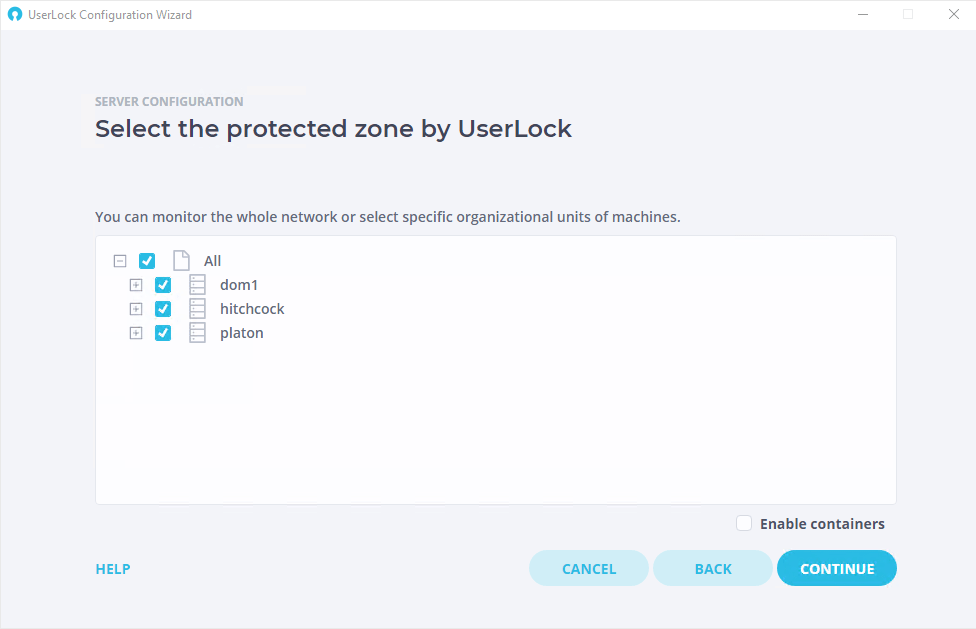Click the server icon next to platon
Screen dimensions: 976x629
(197, 333)
